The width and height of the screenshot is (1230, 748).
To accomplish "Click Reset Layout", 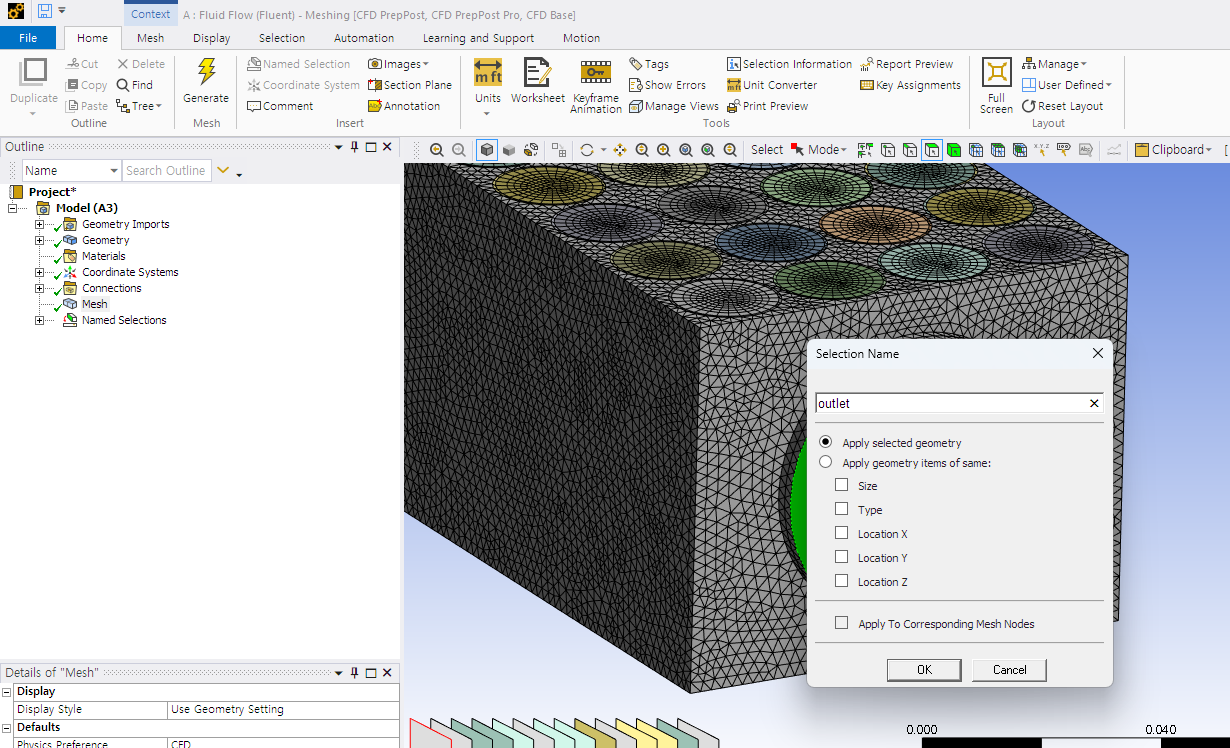I will (1062, 106).
